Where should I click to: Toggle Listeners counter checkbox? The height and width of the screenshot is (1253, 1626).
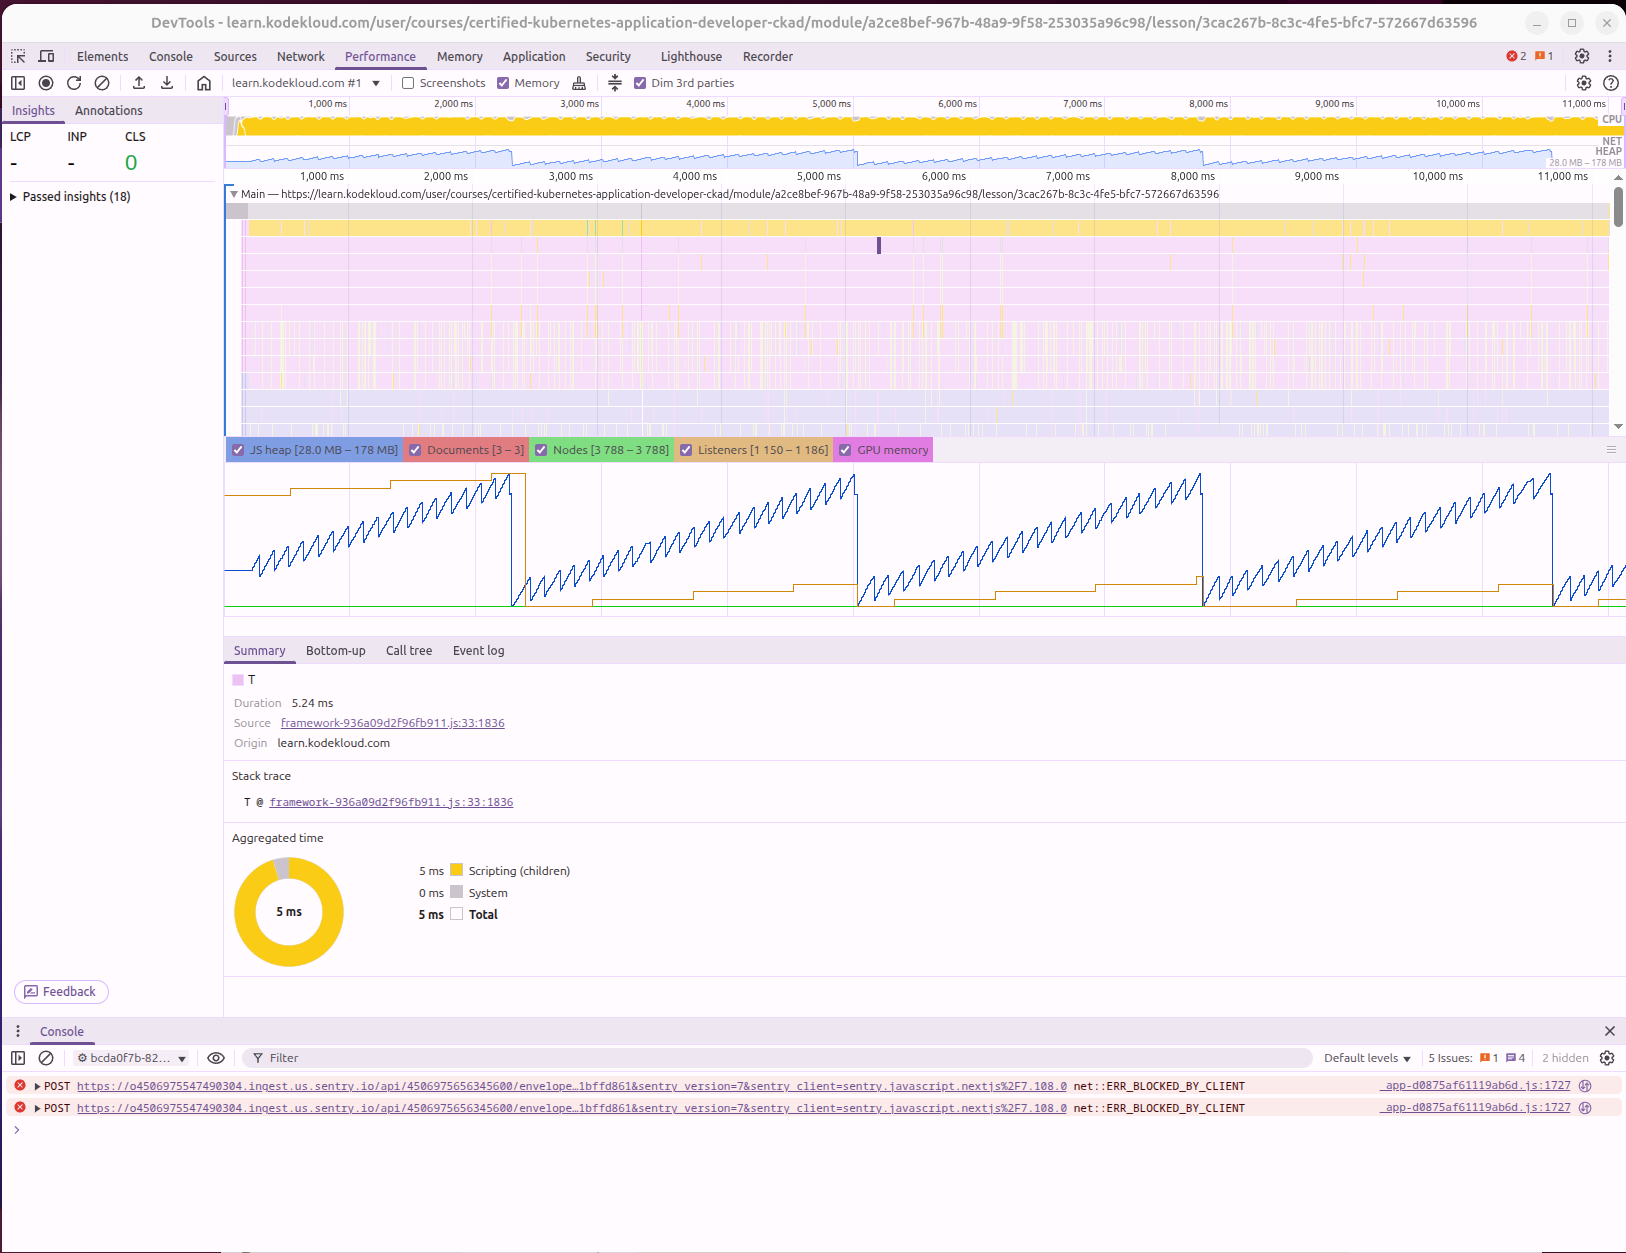686,450
